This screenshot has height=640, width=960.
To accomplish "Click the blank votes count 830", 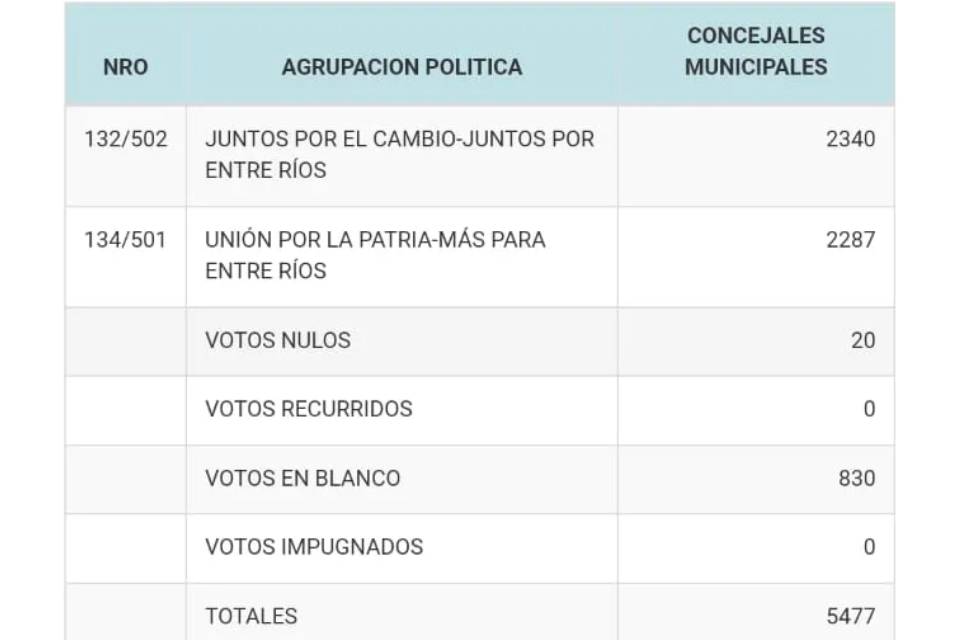I will [857, 478].
